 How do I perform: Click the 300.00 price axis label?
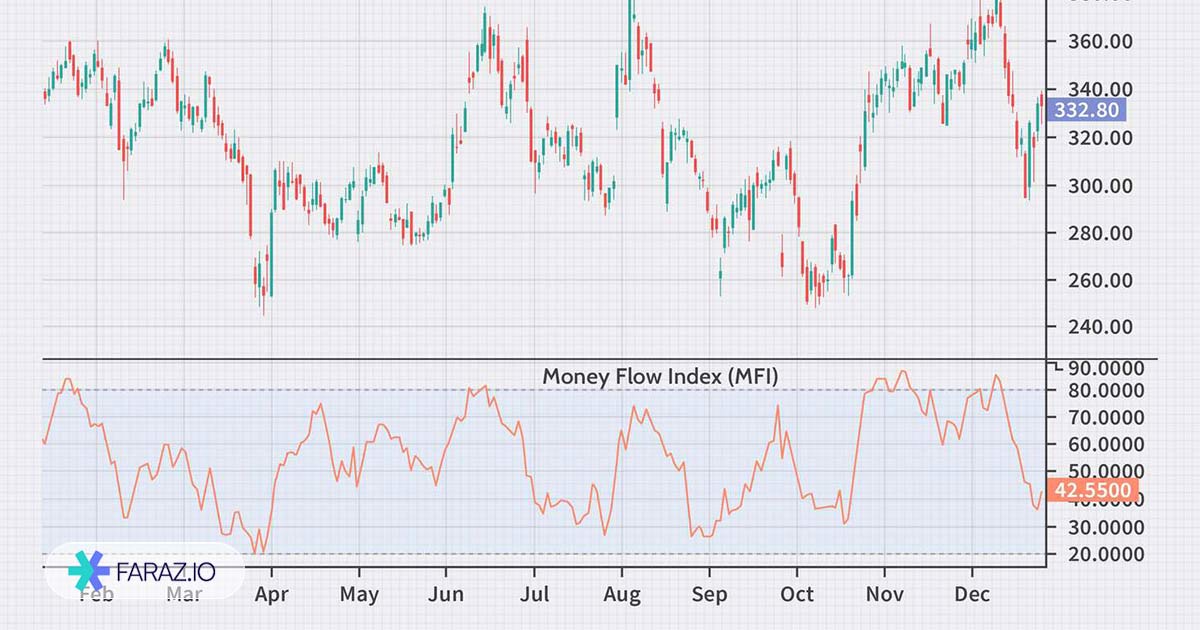pyautogui.click(x=1099, y=186)
